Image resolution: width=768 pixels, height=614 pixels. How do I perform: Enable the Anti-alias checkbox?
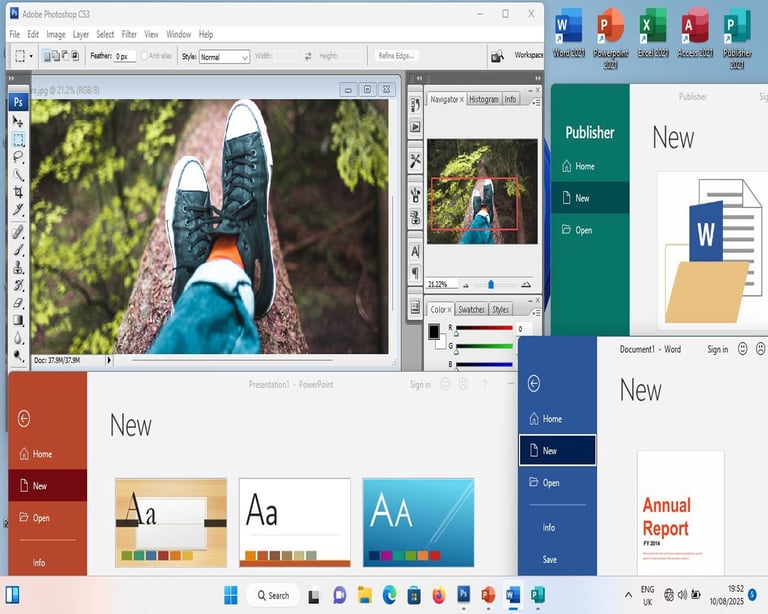pos(144,56)
